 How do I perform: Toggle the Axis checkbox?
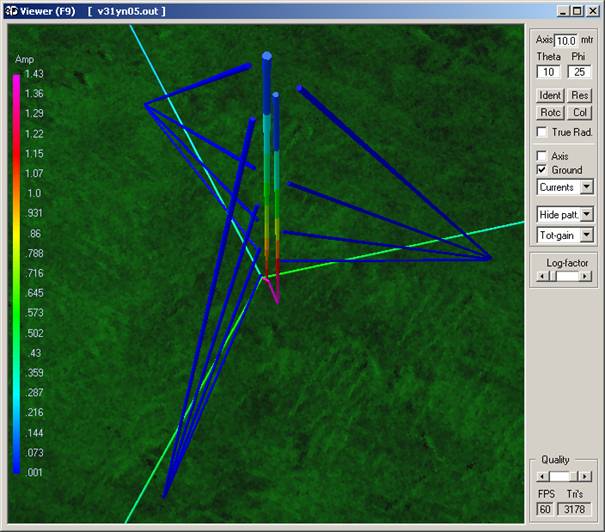point(542,156)
